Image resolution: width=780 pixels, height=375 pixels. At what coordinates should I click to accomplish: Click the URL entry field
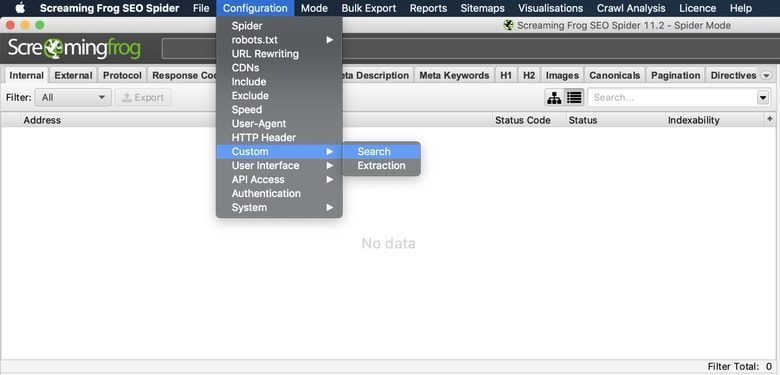coord(189,49)
